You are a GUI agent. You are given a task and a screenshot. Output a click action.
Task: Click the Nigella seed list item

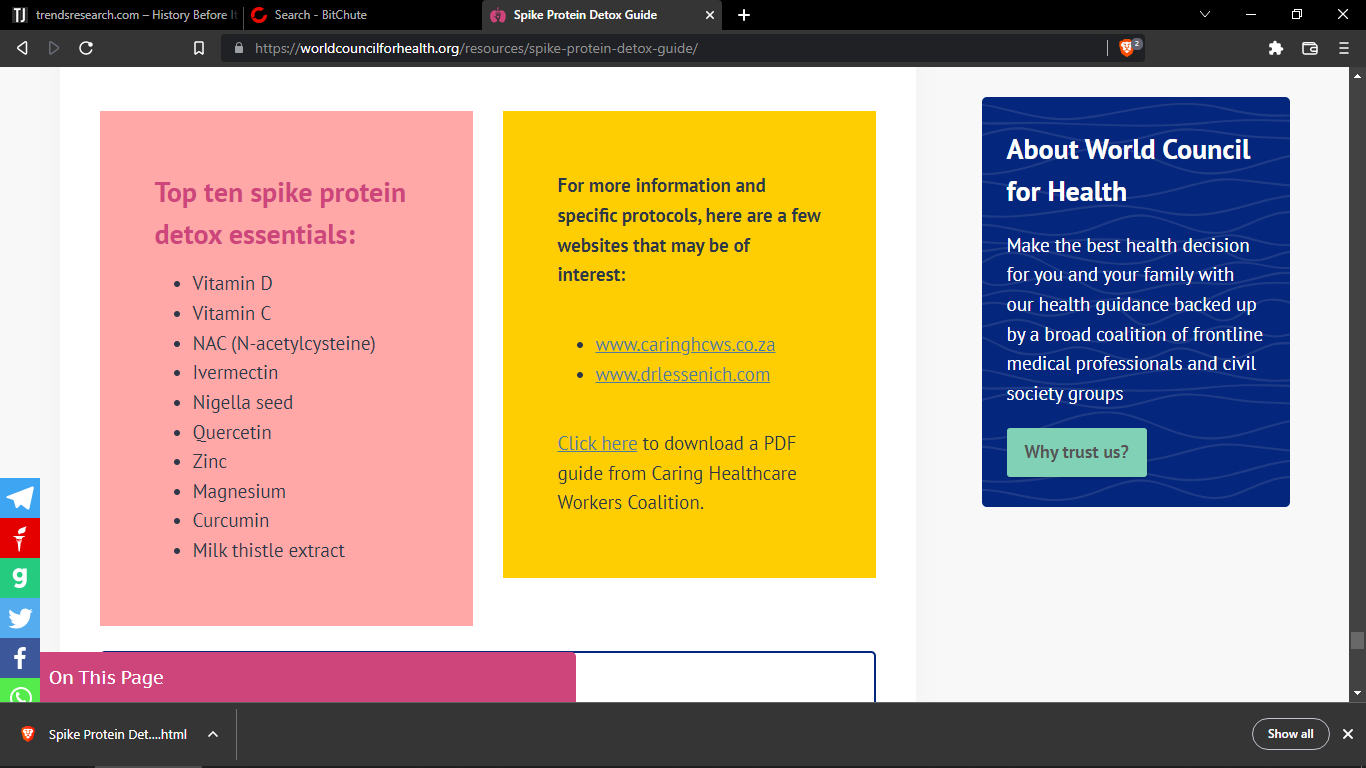point(243,403)
